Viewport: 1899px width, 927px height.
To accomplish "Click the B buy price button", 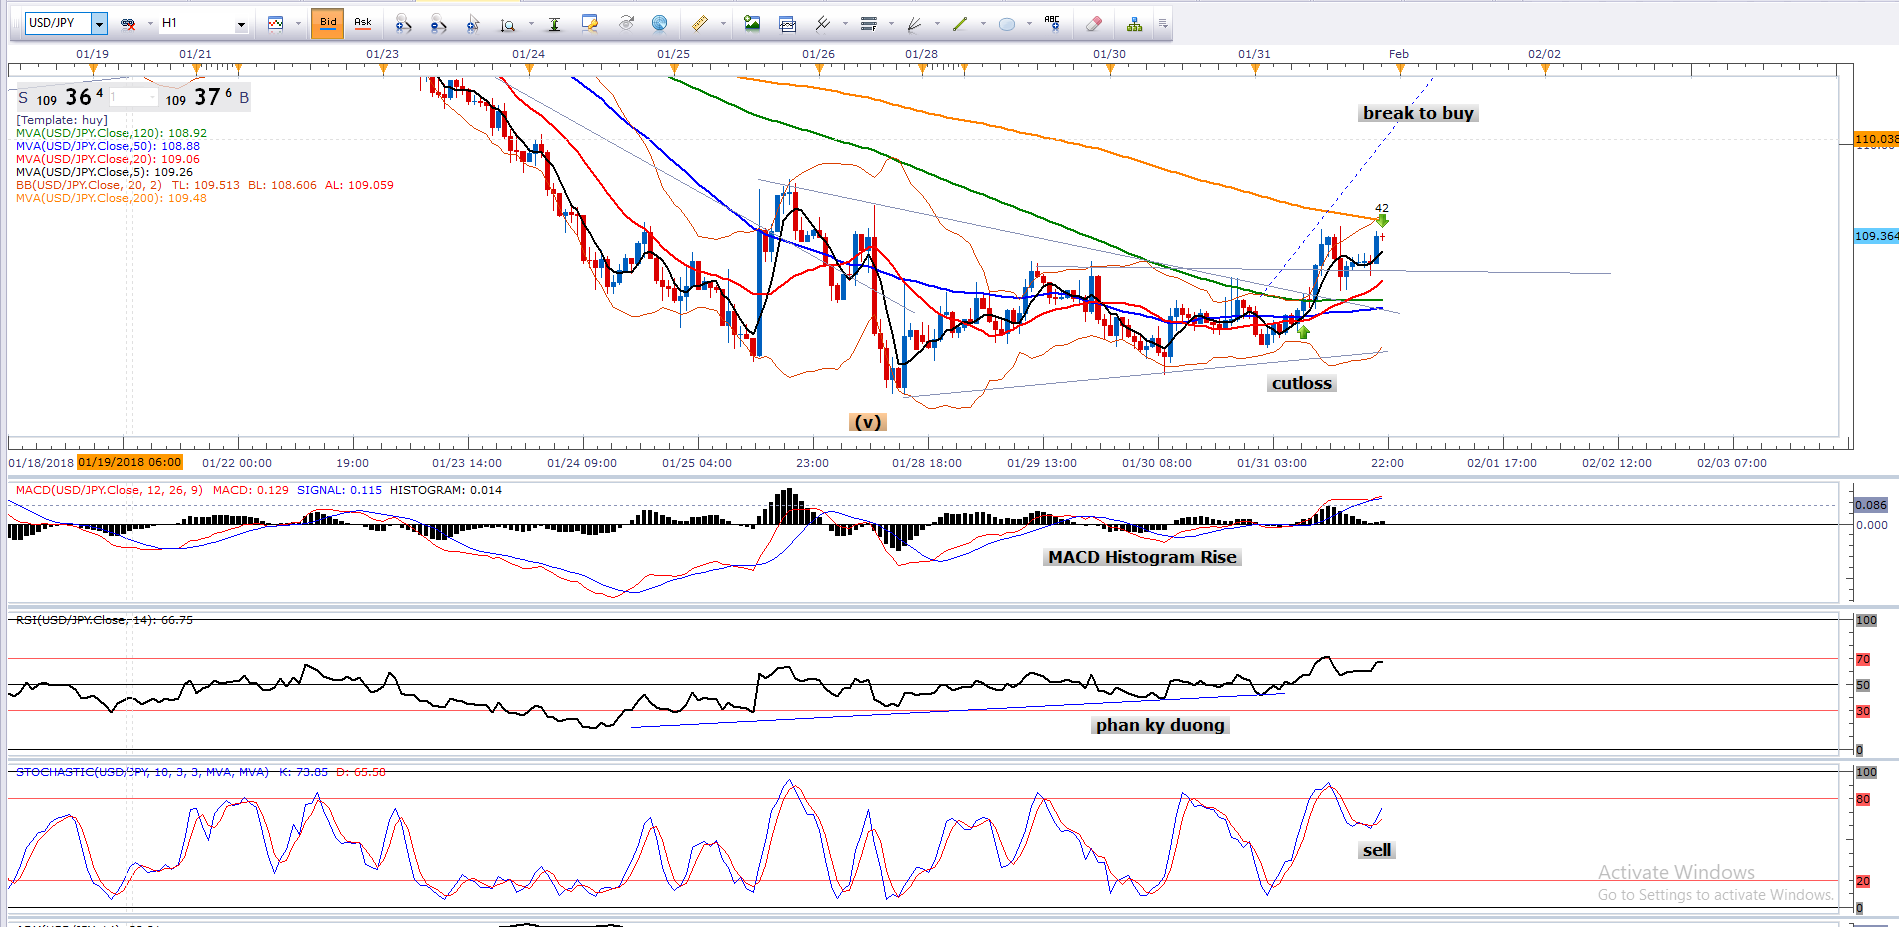I will [x=244, y=98].
